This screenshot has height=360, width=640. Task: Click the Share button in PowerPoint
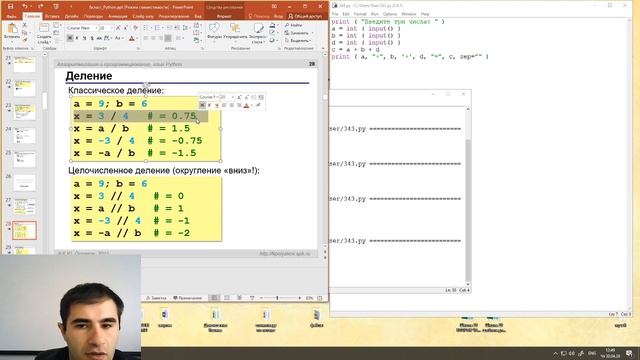[x=305, y=16]
